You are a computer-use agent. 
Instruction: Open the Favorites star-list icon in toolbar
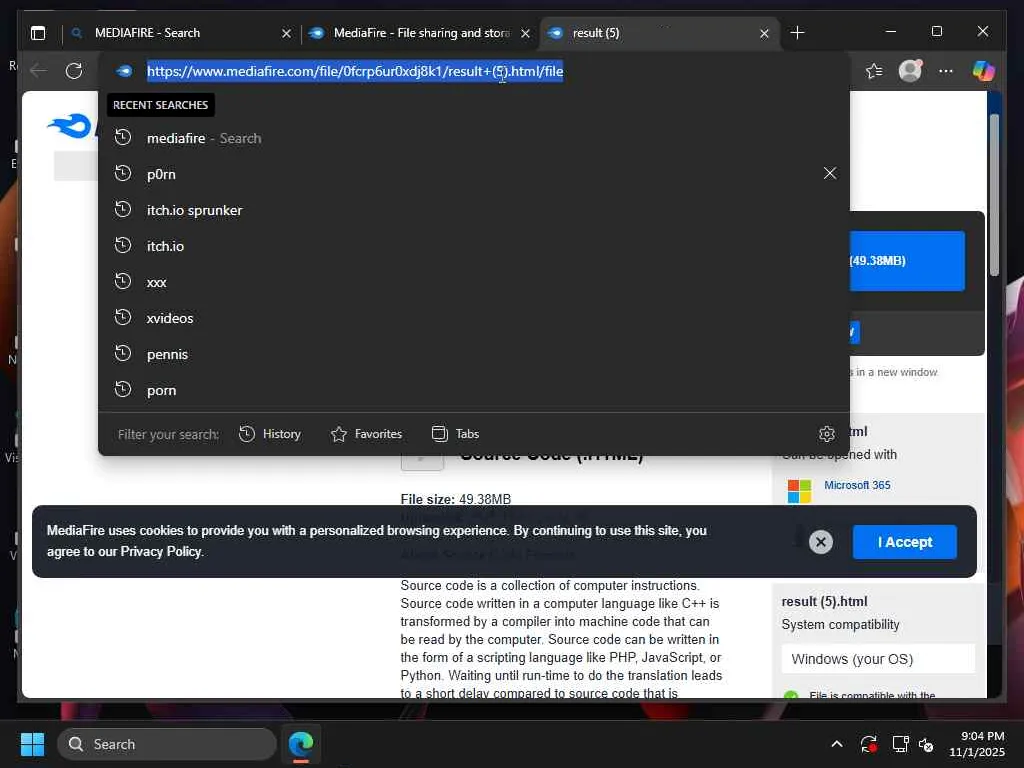pos(874,71)
